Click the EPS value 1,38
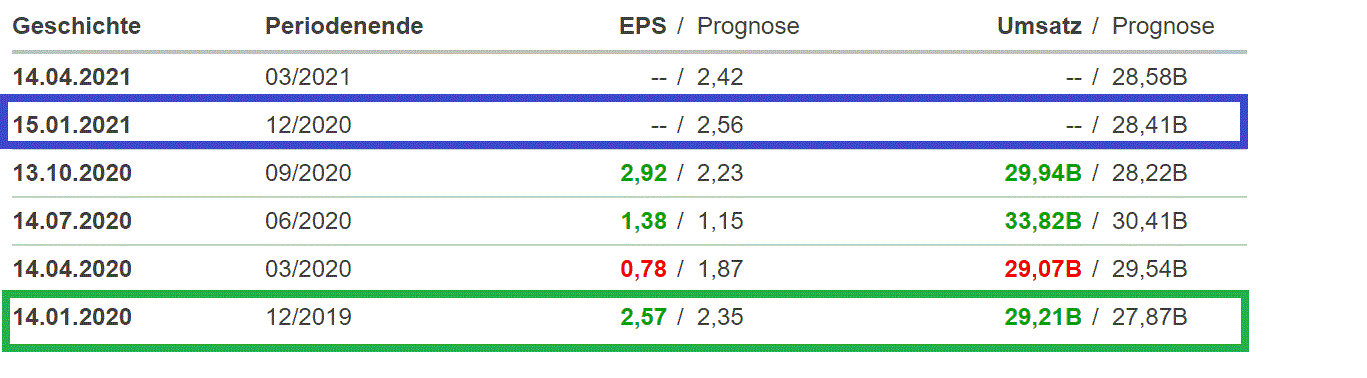This screenshot has height=378, width=1367. 643,221
